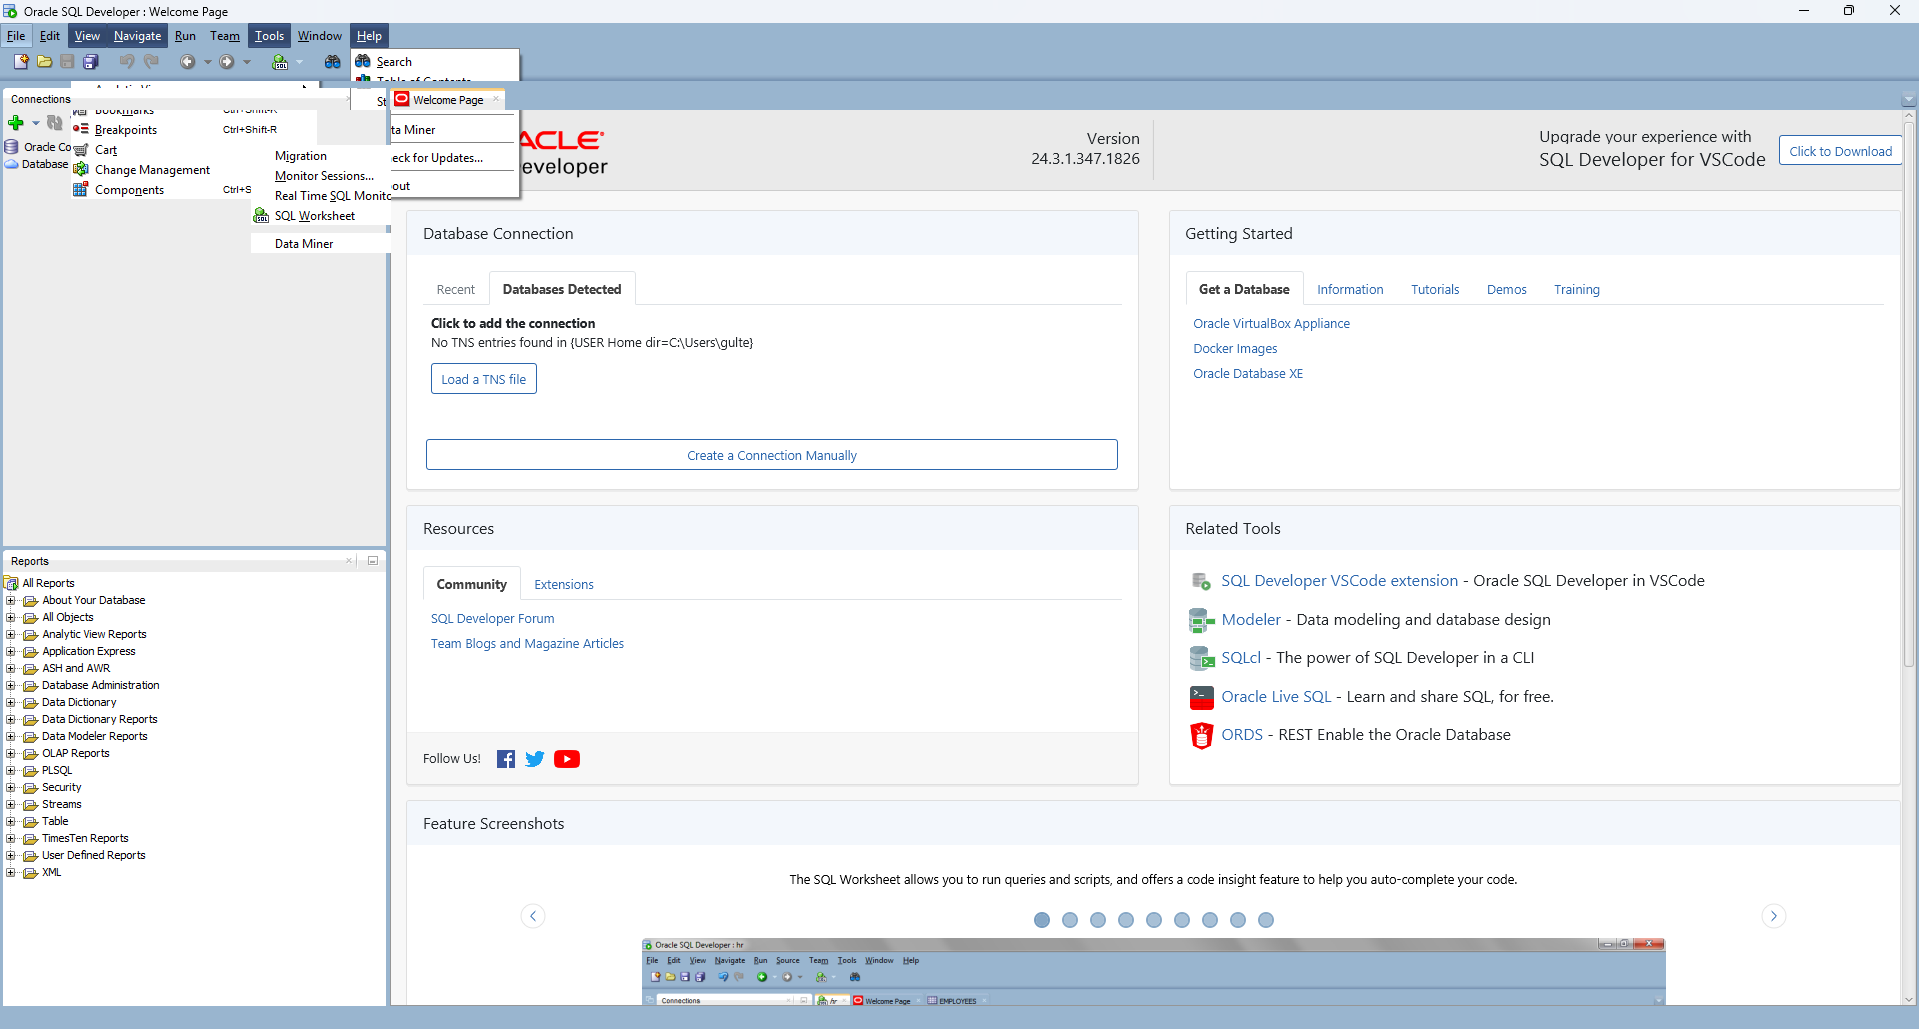Switch to the Extensions tab

tap(564, 585)
